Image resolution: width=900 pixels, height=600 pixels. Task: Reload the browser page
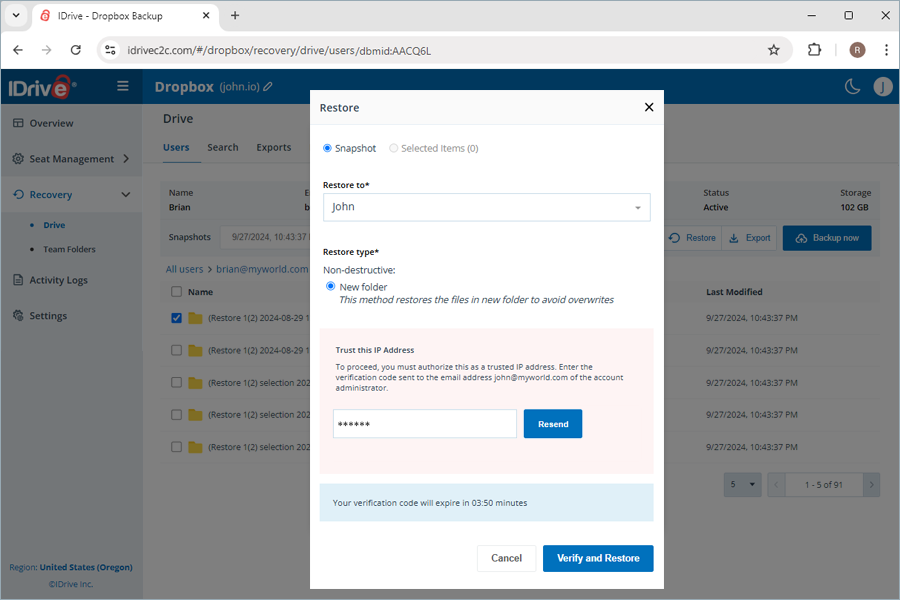(76, 50)
